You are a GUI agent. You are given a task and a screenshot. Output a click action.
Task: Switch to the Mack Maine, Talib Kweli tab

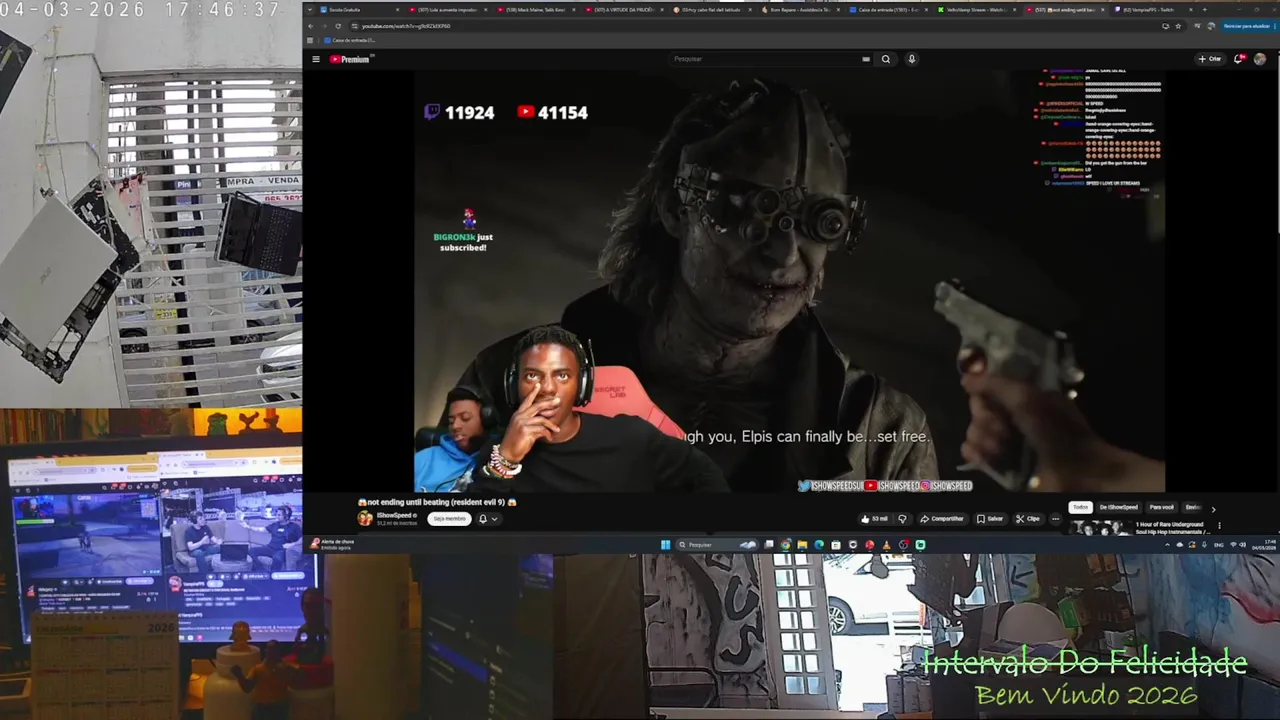click(535, 10)
